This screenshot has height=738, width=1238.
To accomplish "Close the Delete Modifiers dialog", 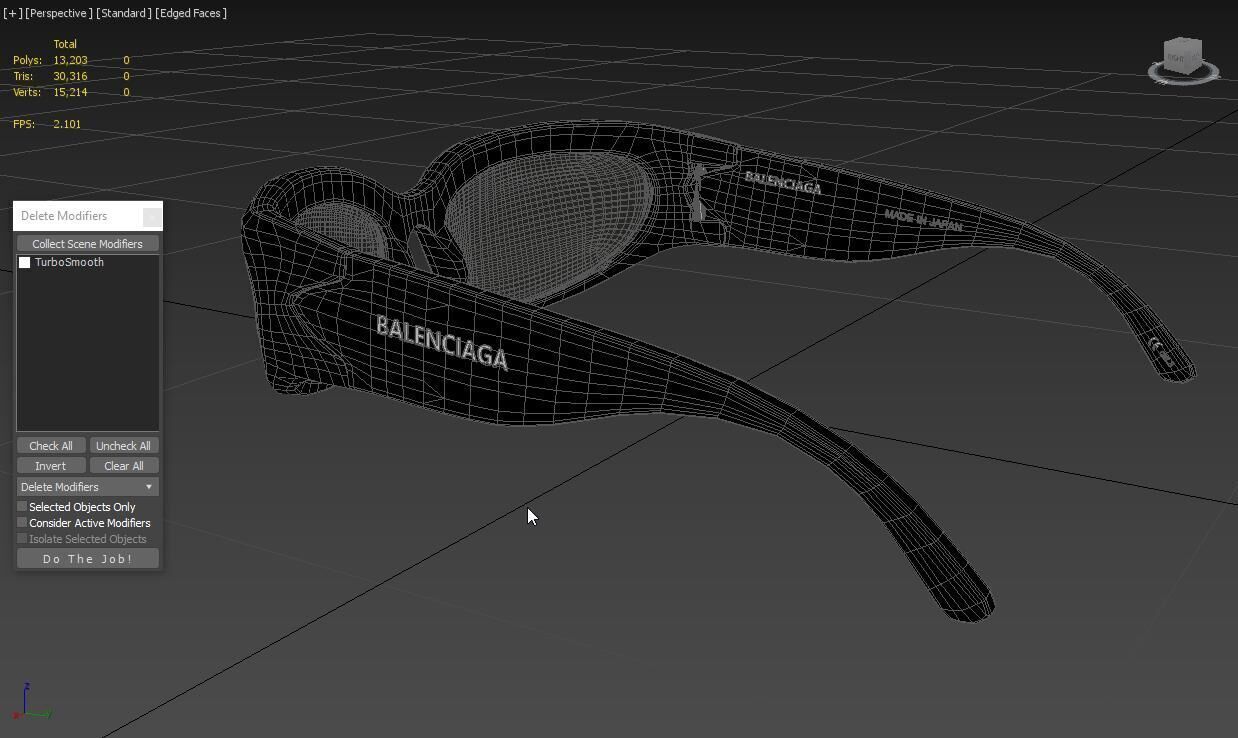I will (x=152, y=216).
